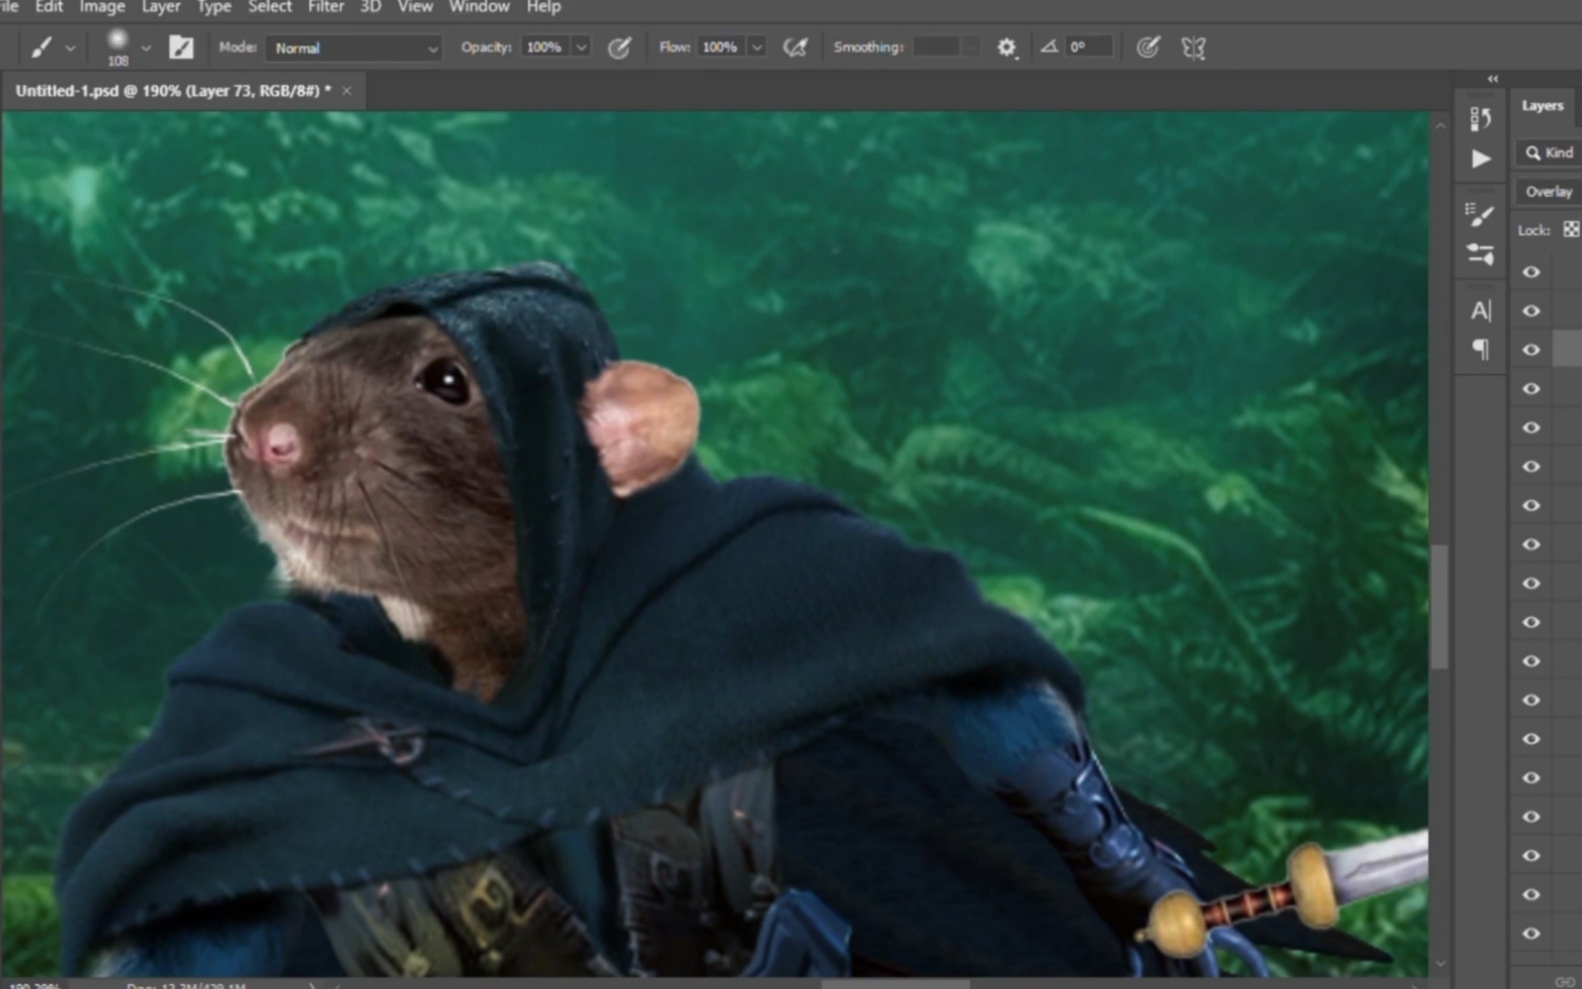The height and width of the screenshot is (989, 1582).
Task: Open smoothing options gear
Action: (1007, 48)
